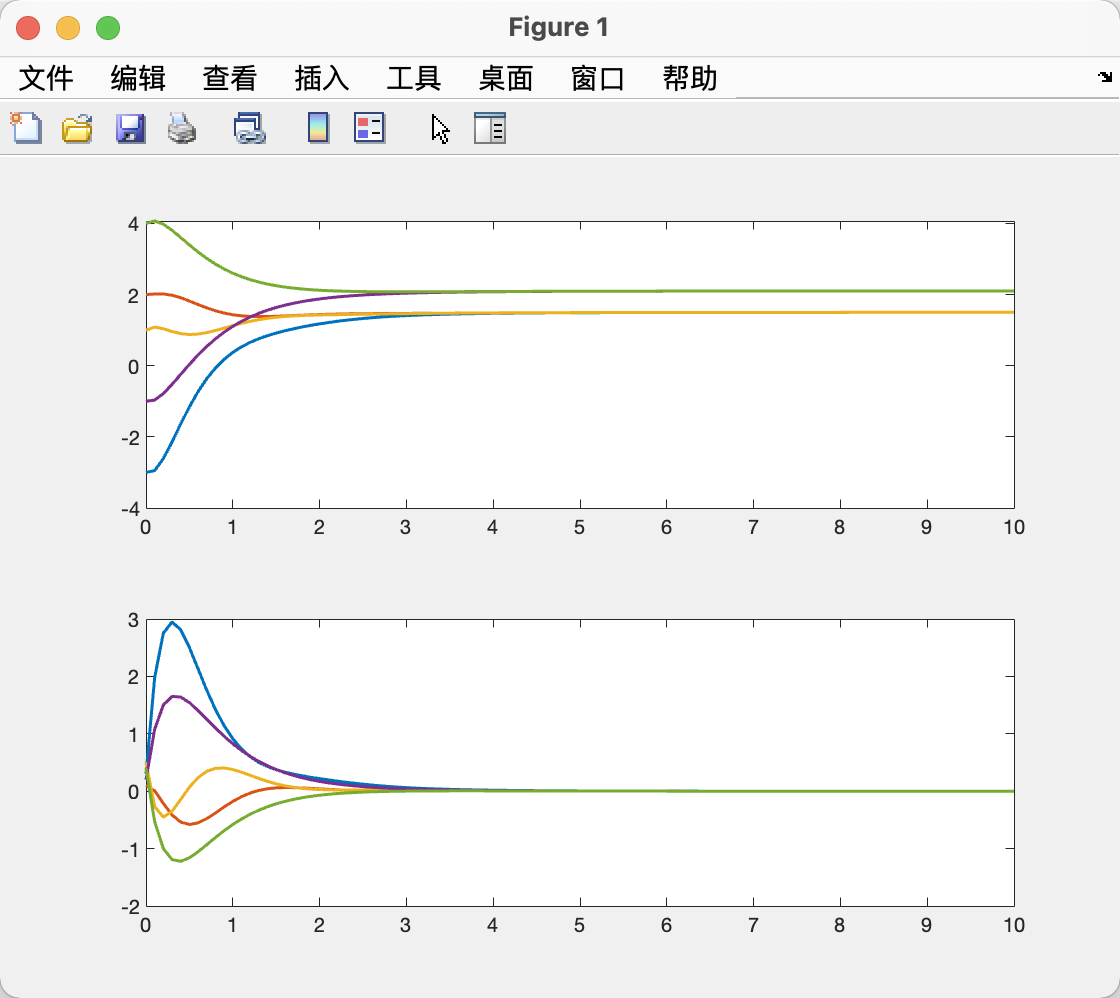This screenshot has height=998, width=1120.
Task: Click the yellow curve bump in the bottom plot
Action: [x=221, y=768]
